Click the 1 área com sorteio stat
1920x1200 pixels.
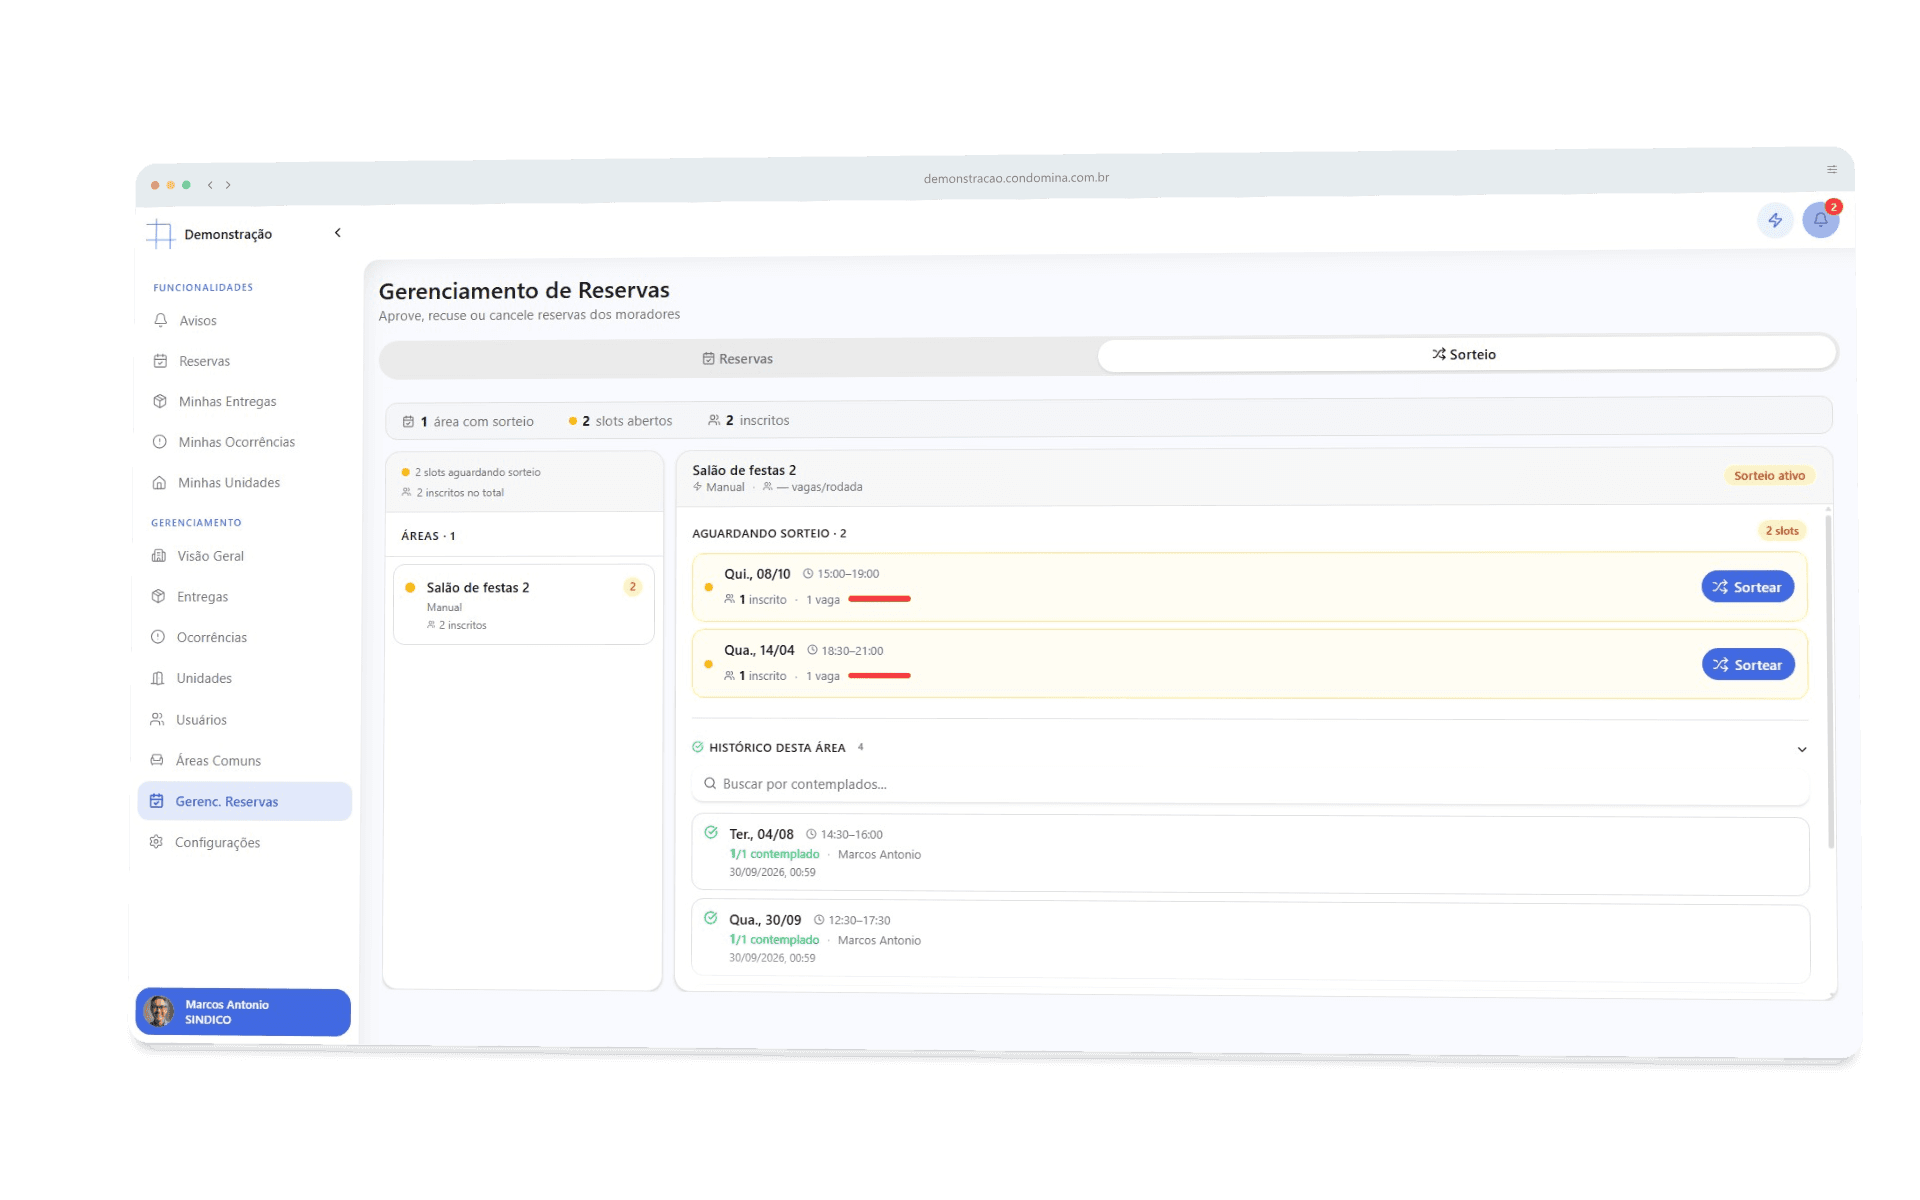coord(468,422)
